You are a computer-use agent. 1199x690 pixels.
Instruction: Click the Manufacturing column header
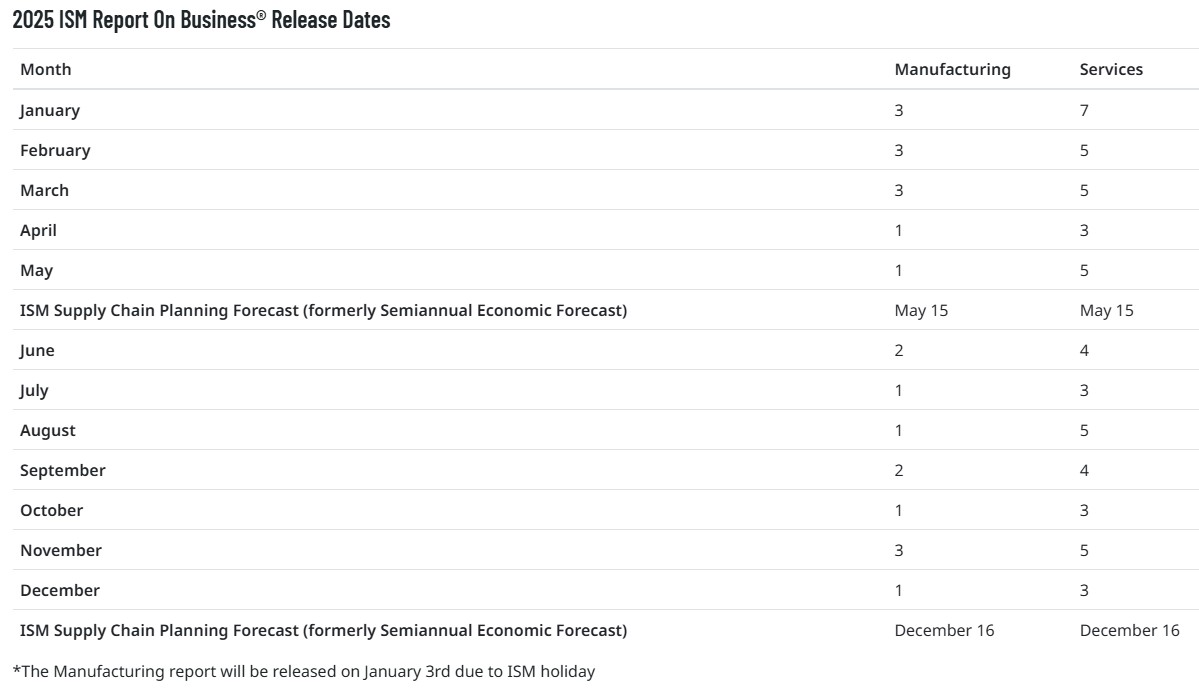click(952, 69)
